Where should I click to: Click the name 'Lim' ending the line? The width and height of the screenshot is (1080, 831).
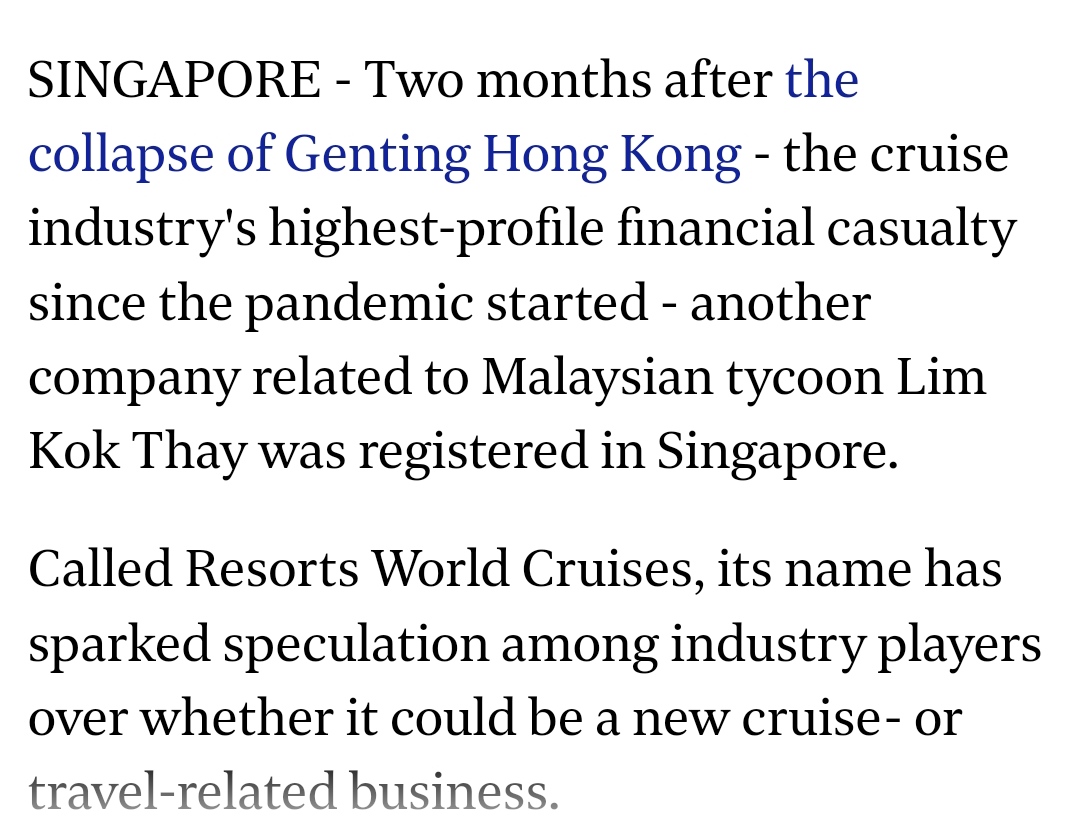(x=941, y=376)
